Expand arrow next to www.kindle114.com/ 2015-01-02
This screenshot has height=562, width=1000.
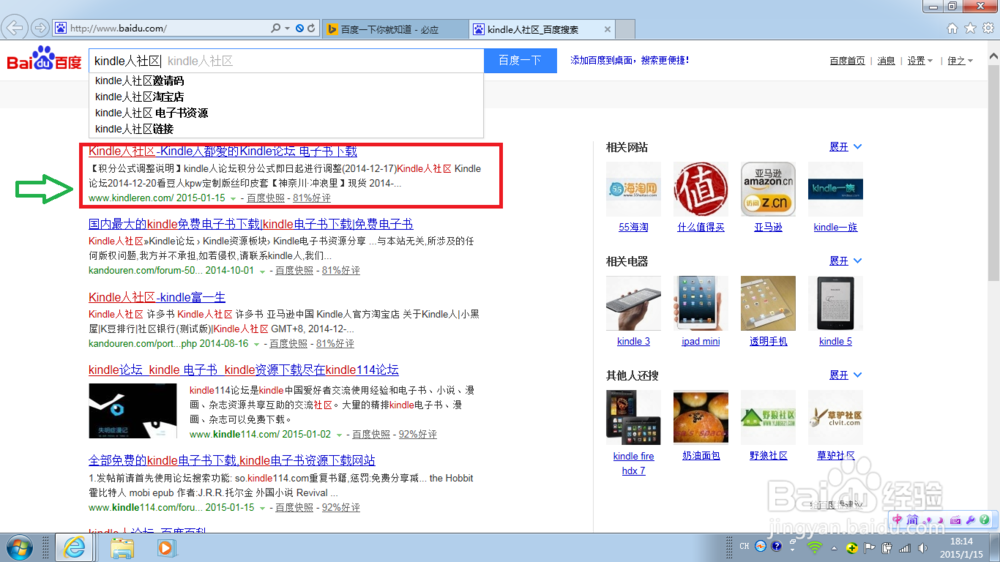click(x=339, y=435)
